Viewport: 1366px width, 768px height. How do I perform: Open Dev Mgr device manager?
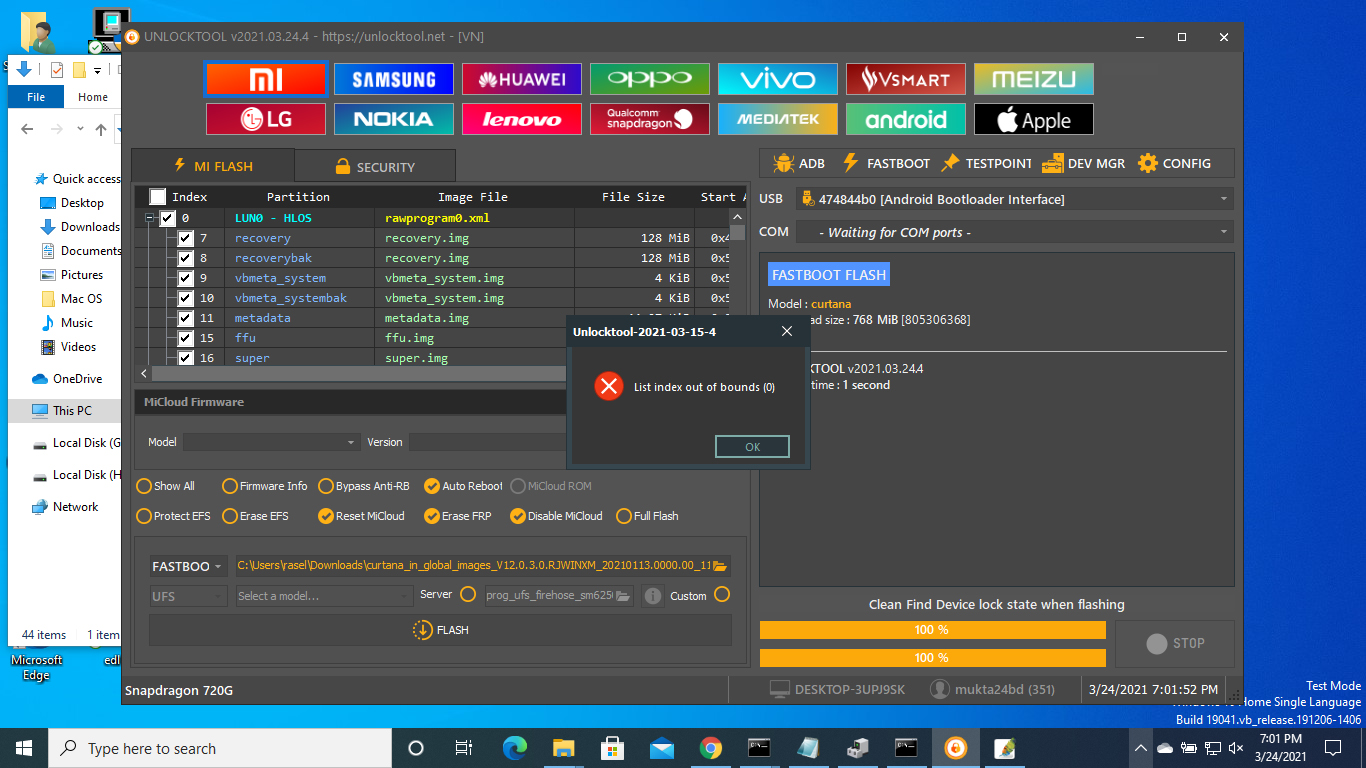(1083, 163)
